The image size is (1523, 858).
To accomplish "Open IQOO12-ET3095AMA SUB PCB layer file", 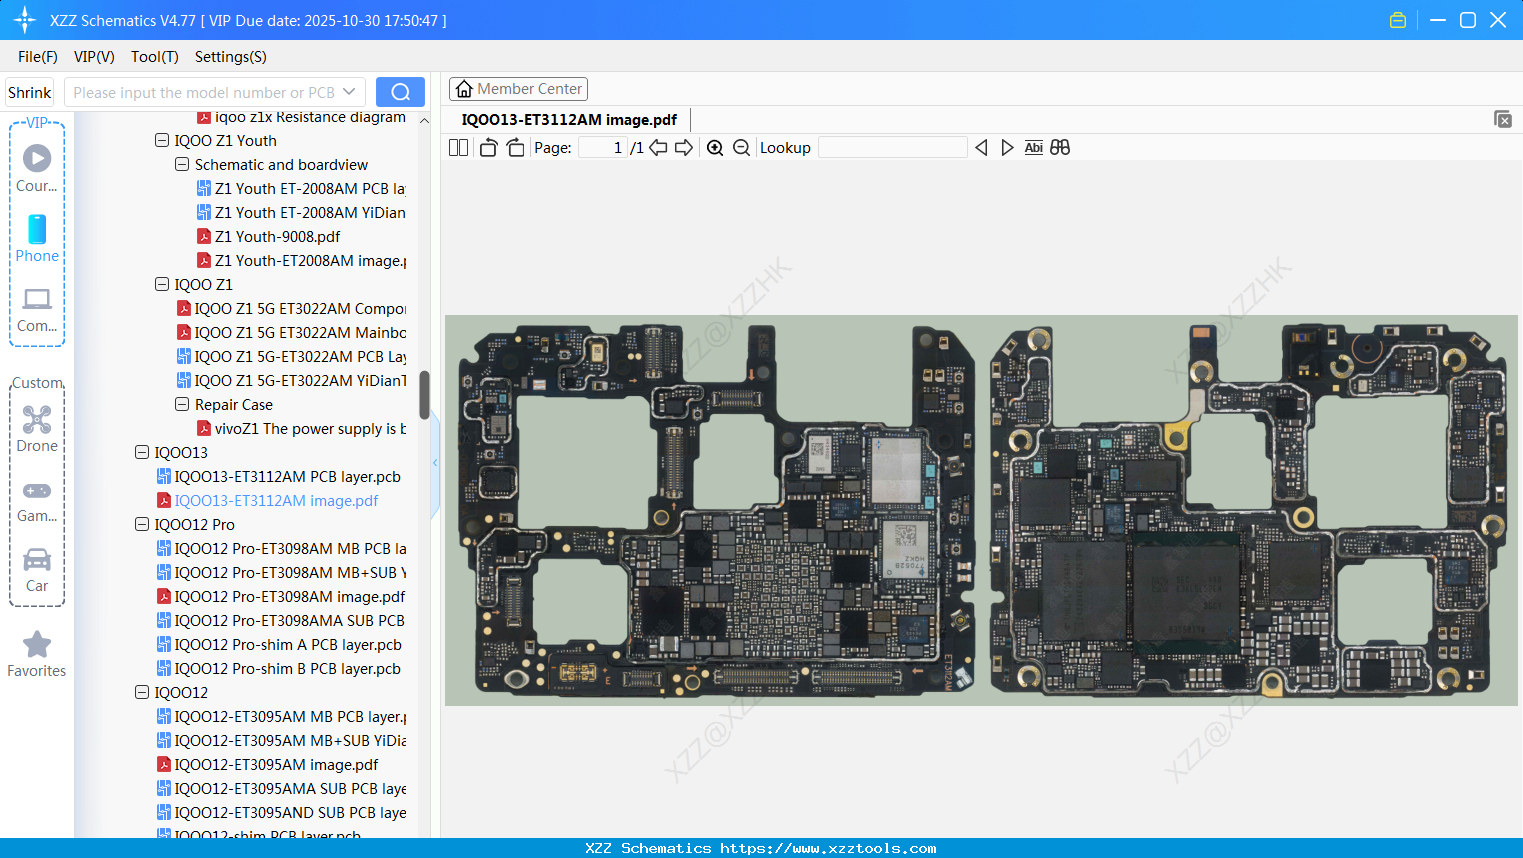I will [281, 789].
